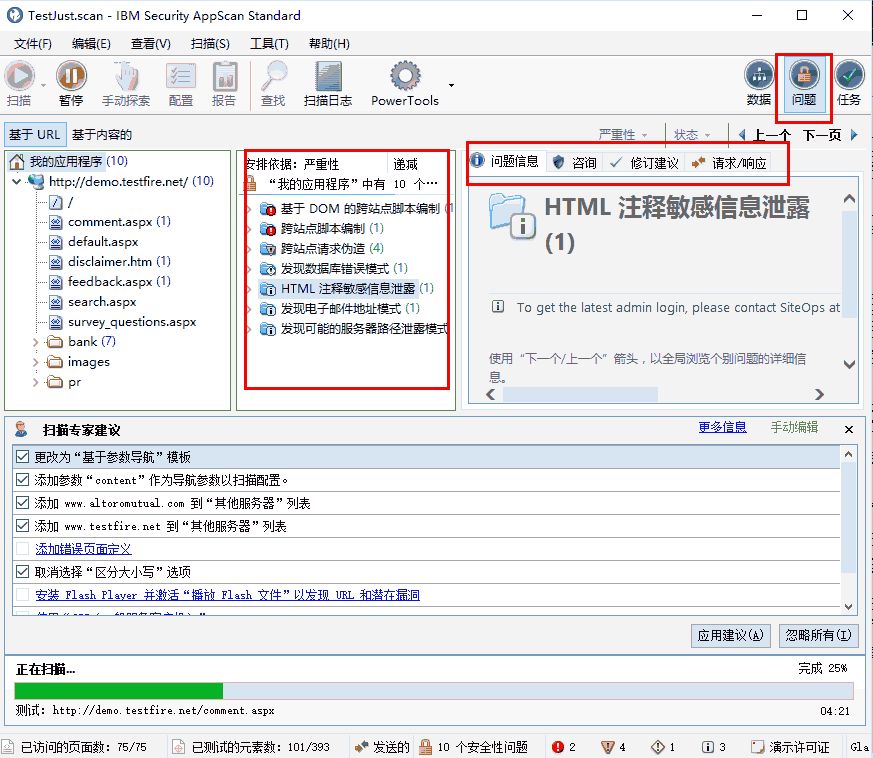Open the 扫描日志 scan log icon
This screenshot has width=873, height=758.
pyautogui.click(x=328, y=76)
